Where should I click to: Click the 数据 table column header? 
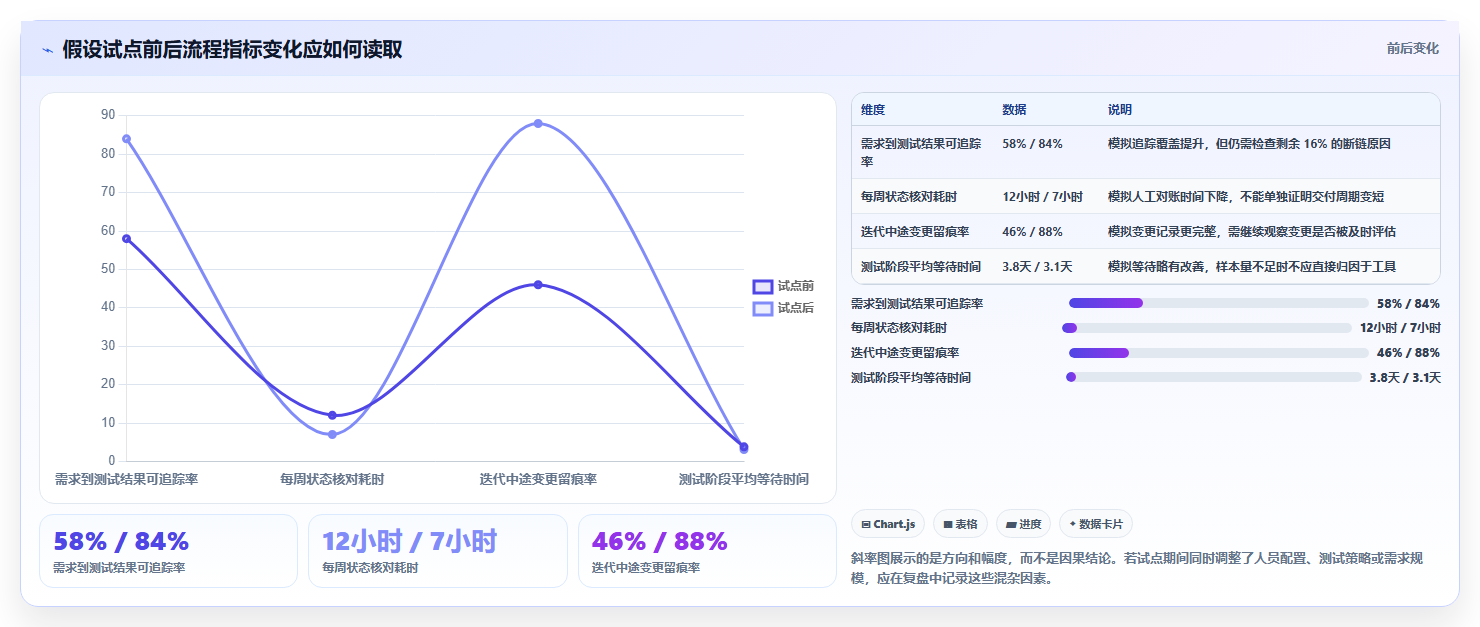click(1014, 110)
